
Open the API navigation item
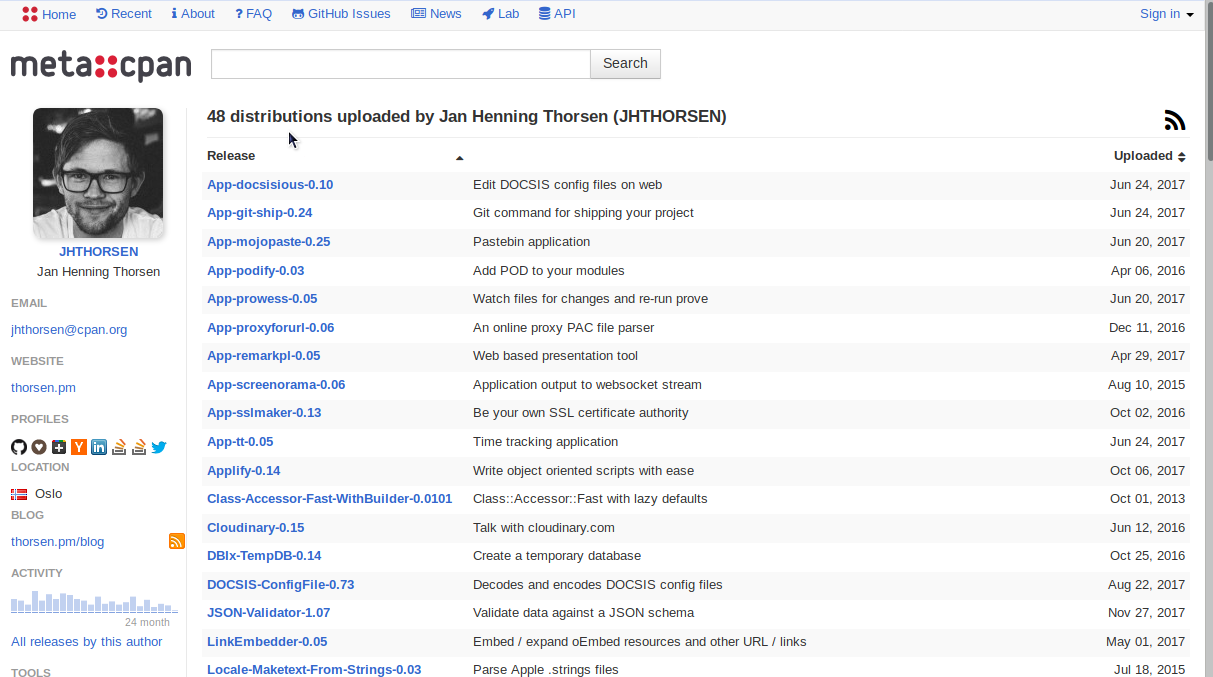pos(557,14)
